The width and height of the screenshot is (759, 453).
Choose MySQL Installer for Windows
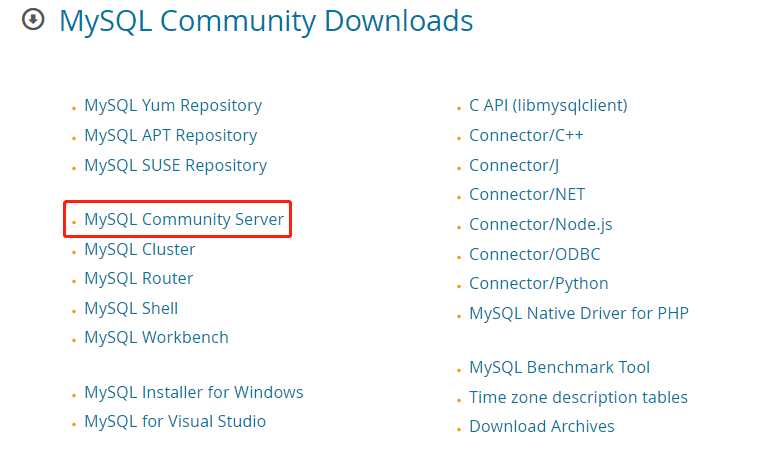tap(194, 392)
